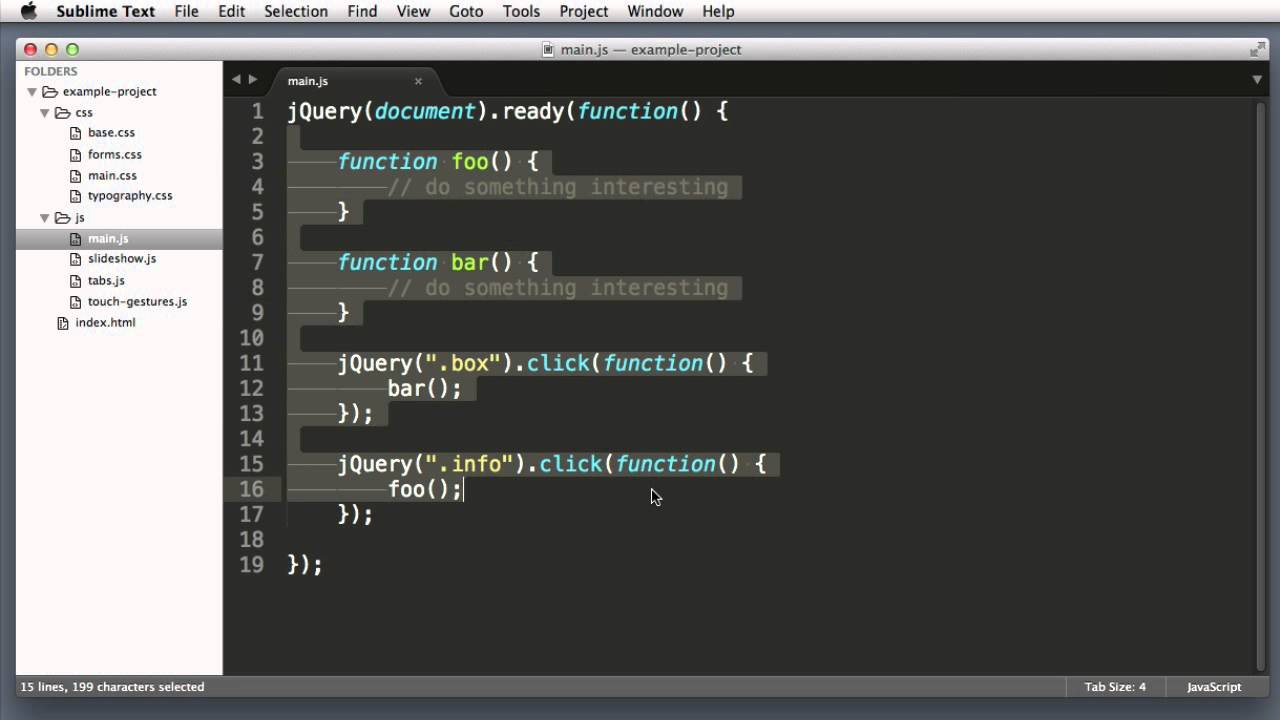Open base.css in the sidebar

tap(111, 133)
